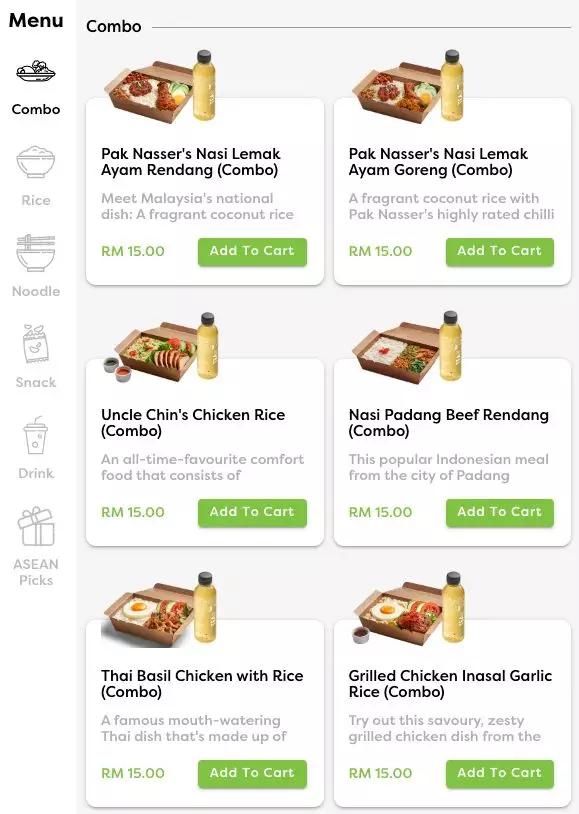Viewport: 579px width, 814px height.
Task: Open the Thai Basil Chicken combo title
Action: (202, 684)
